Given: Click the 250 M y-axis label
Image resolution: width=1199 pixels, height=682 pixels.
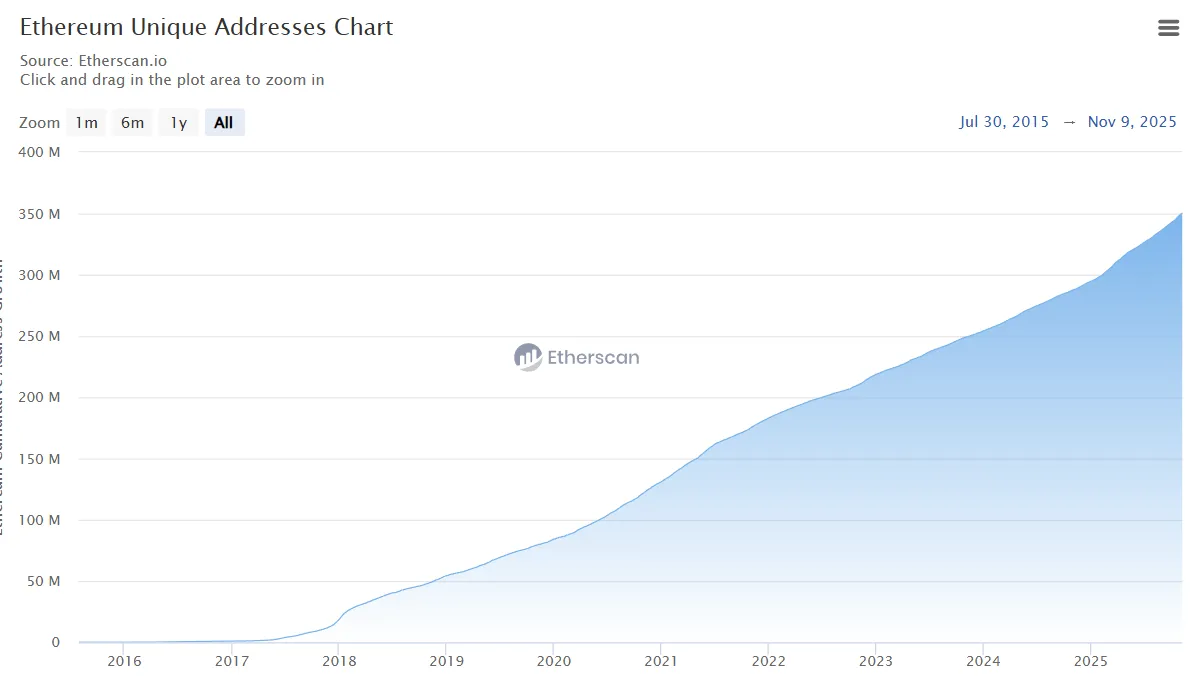Looking at the screenshot, I should tap(39, 336).
